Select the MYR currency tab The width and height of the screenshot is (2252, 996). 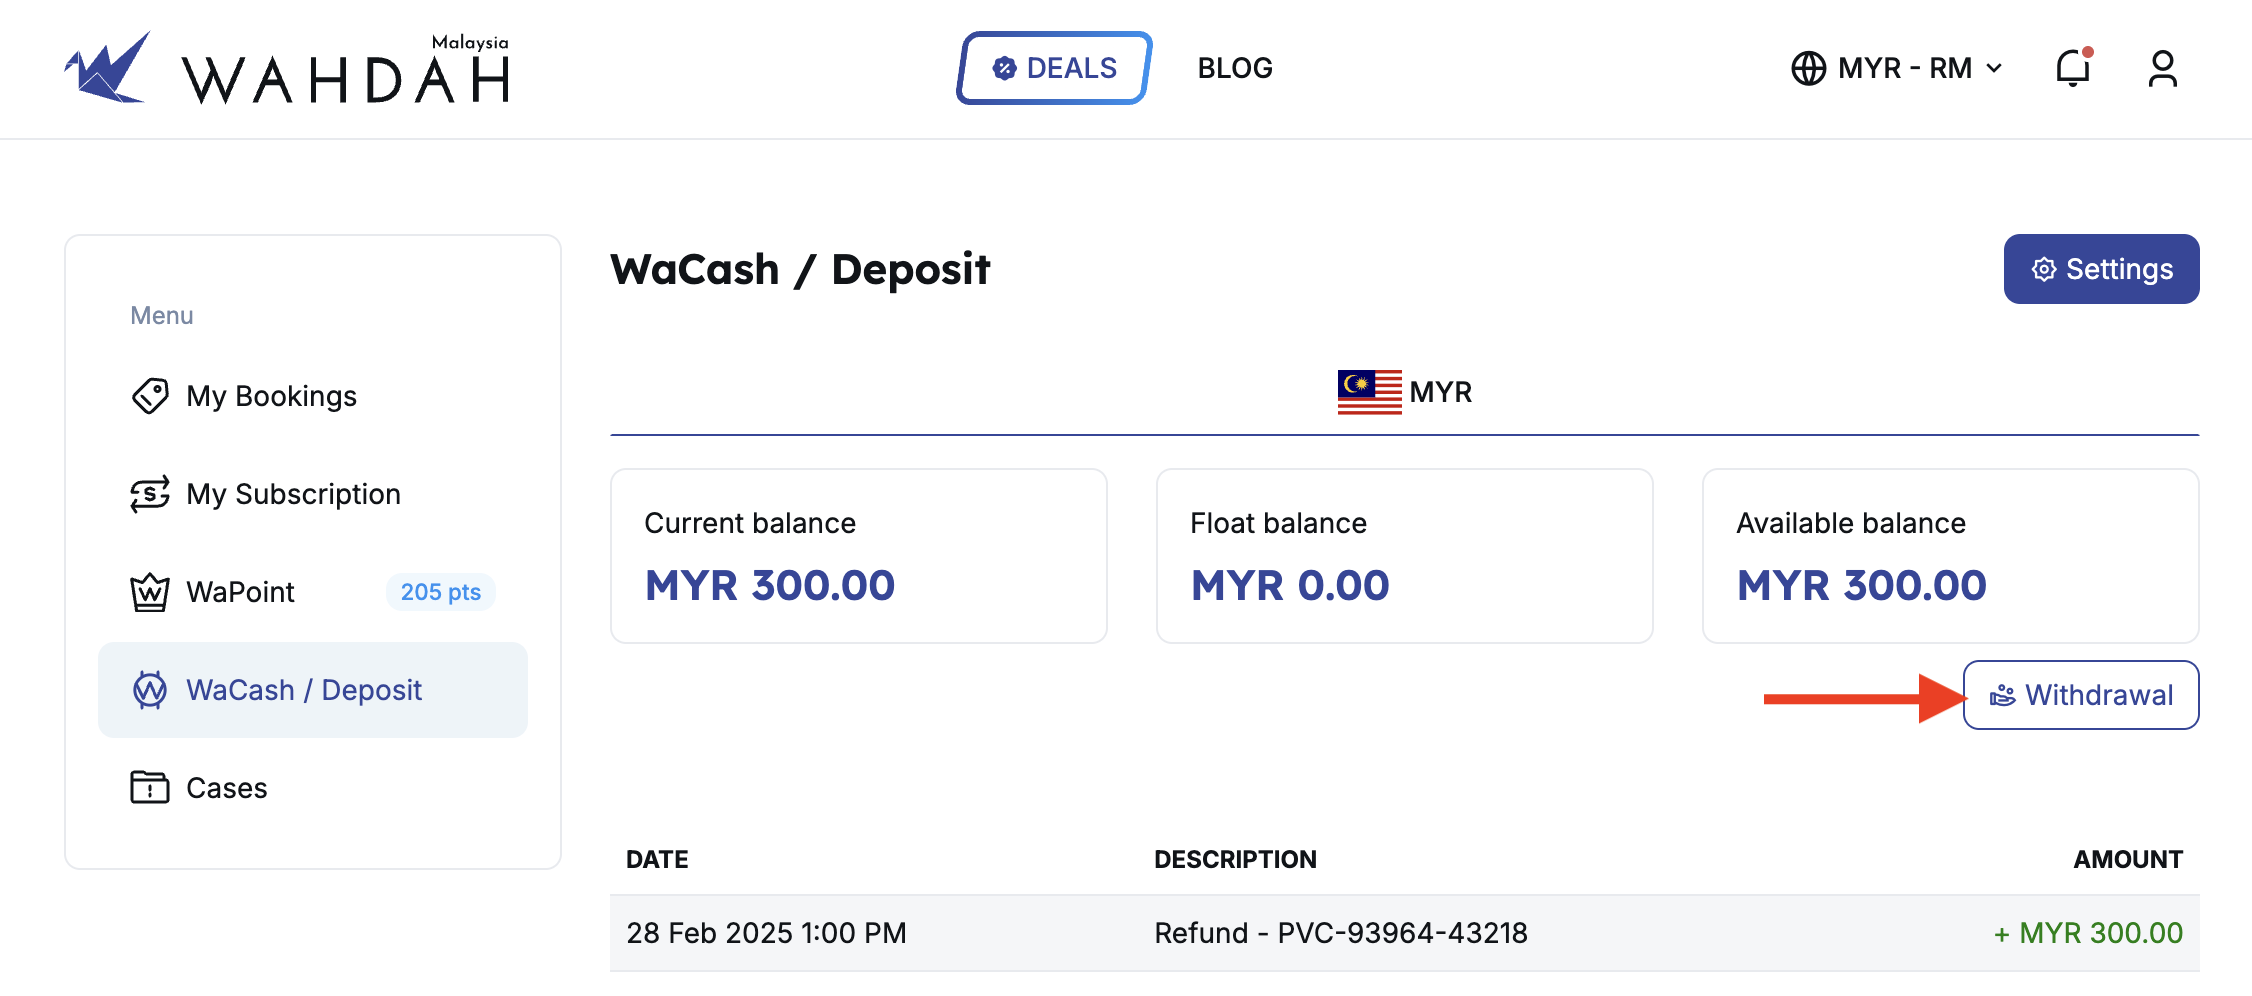click(x=1405, y=392)
